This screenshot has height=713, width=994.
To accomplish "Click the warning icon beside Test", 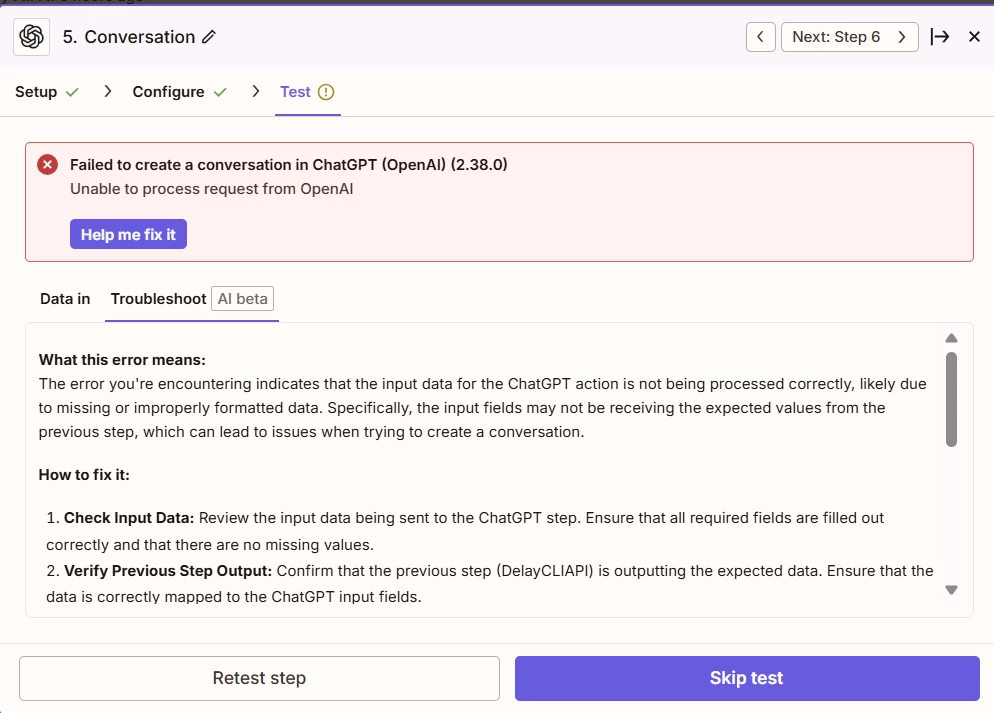I will point(326,92).
